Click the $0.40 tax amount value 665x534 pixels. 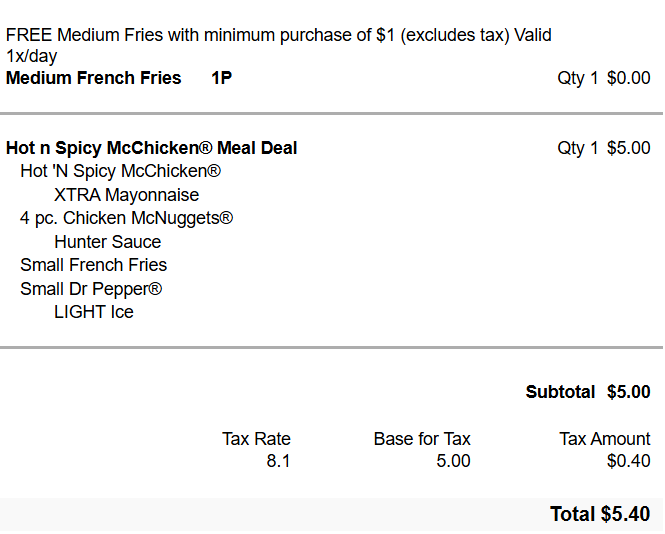pos(629,461)
